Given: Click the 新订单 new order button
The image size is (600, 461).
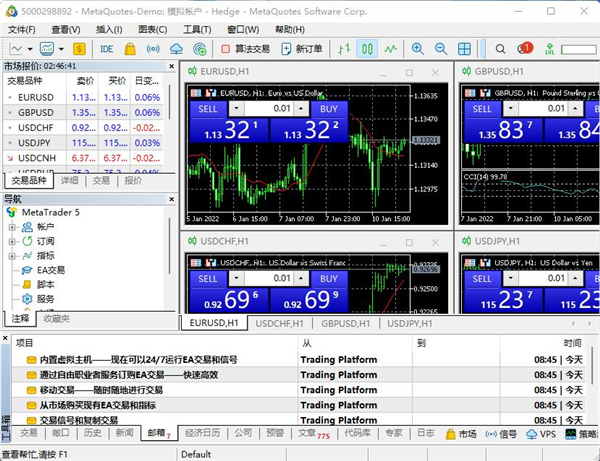Looking at the screenshot, I should (x=301, y=48).
